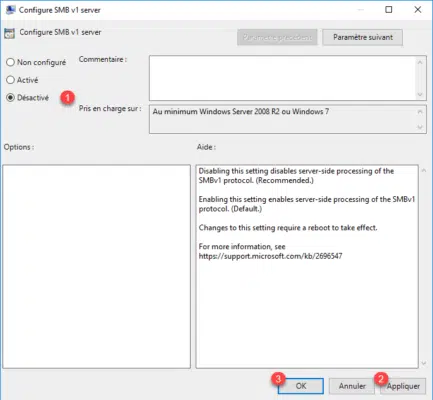This screenshot has width=433, height=400.
Task: Minimize the Configure SMB v1 server dialog
Action: click(x=360, y=10)
